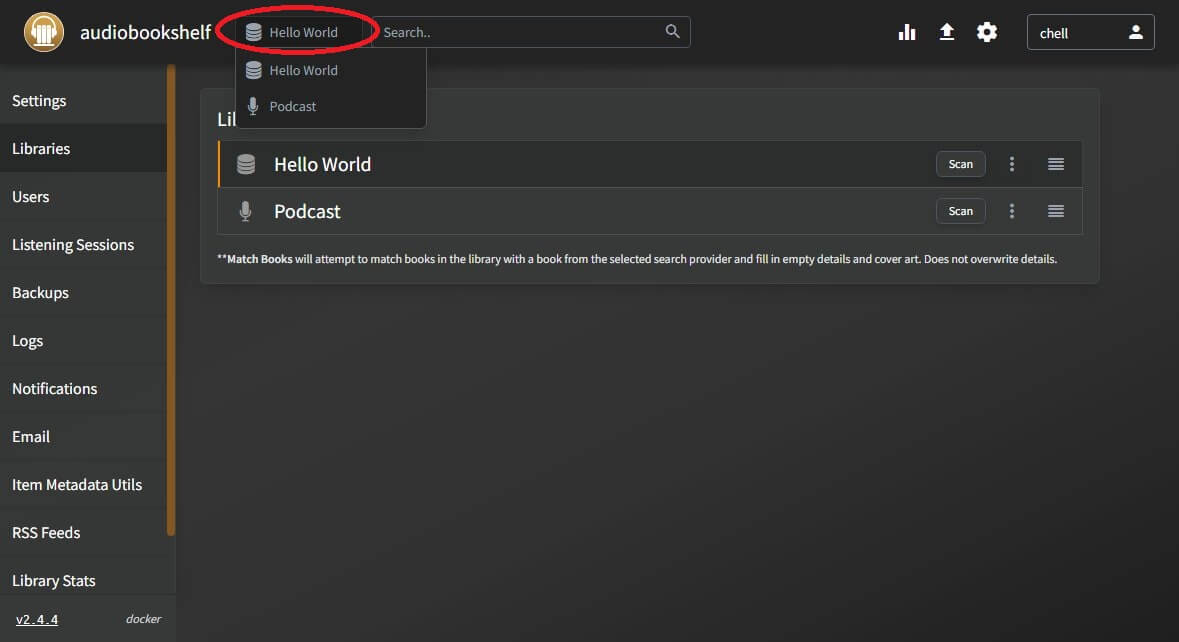Select Hello World in the library dropdown list
Viewport: 1179px width, 642px height.
pos(331,70)
